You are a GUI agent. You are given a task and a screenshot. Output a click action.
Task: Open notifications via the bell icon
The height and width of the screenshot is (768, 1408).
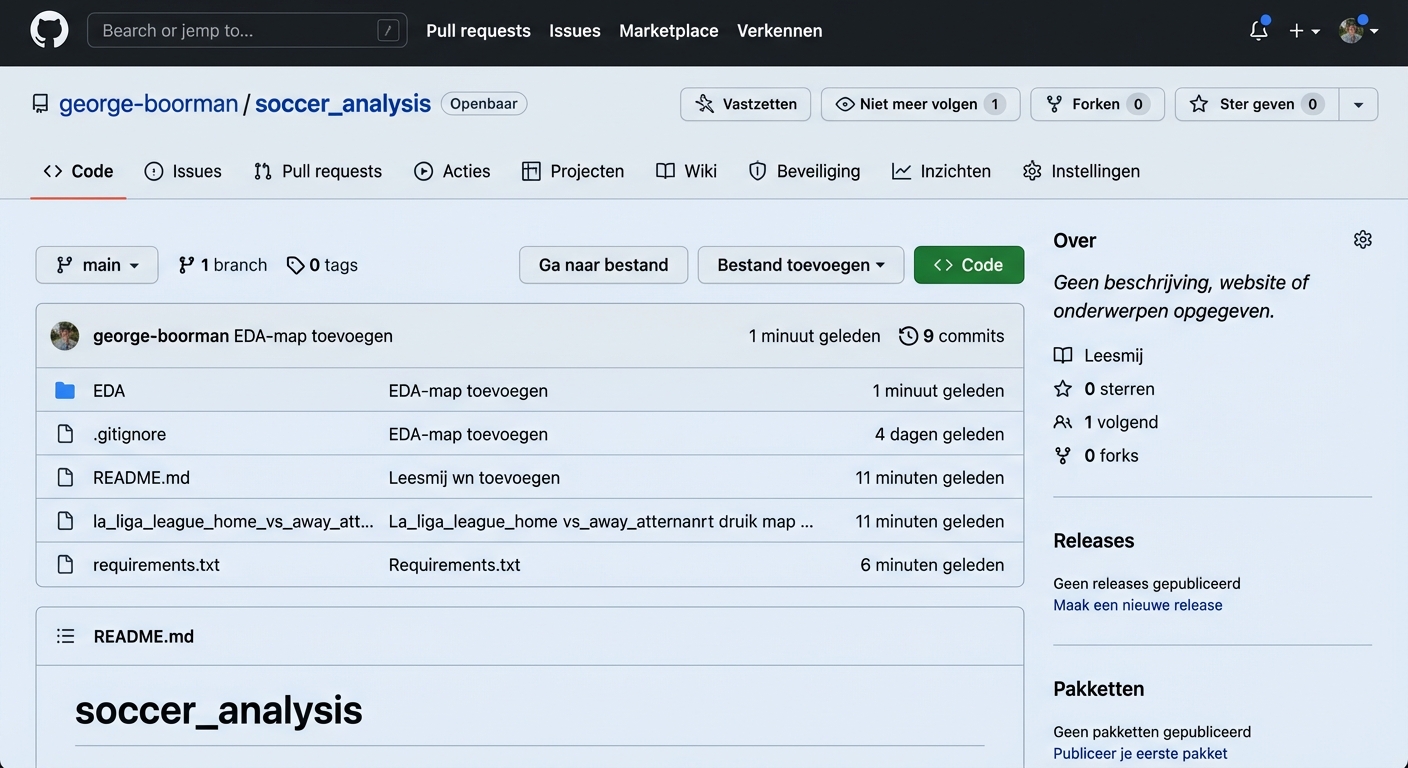coord(1257,30)
